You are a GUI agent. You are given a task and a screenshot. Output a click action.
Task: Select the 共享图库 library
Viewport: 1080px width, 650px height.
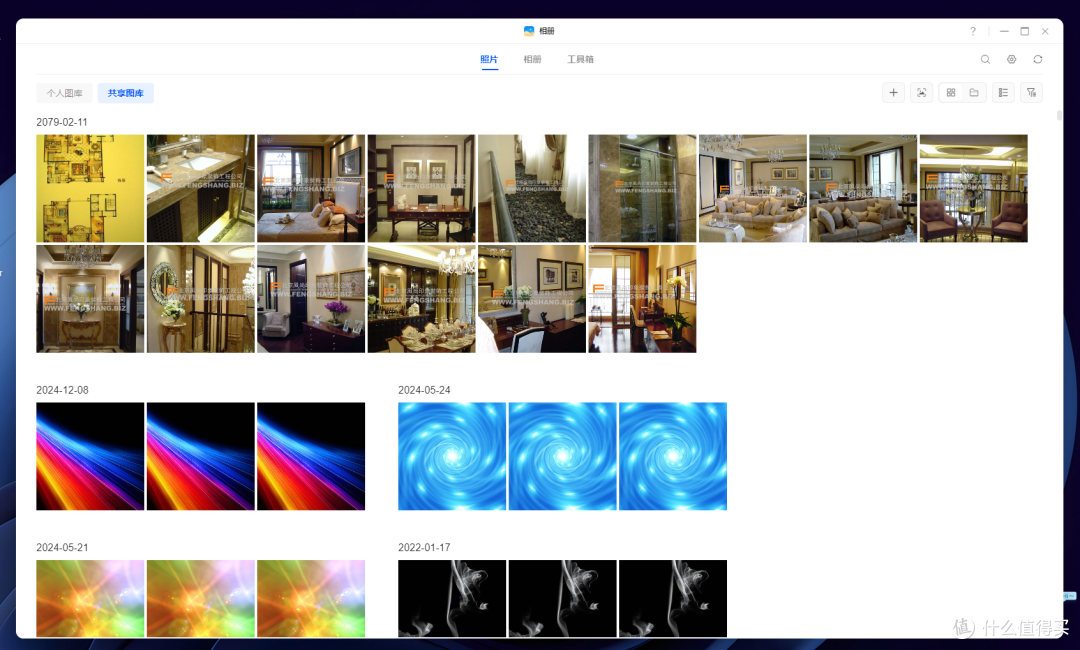pos(125,93)
